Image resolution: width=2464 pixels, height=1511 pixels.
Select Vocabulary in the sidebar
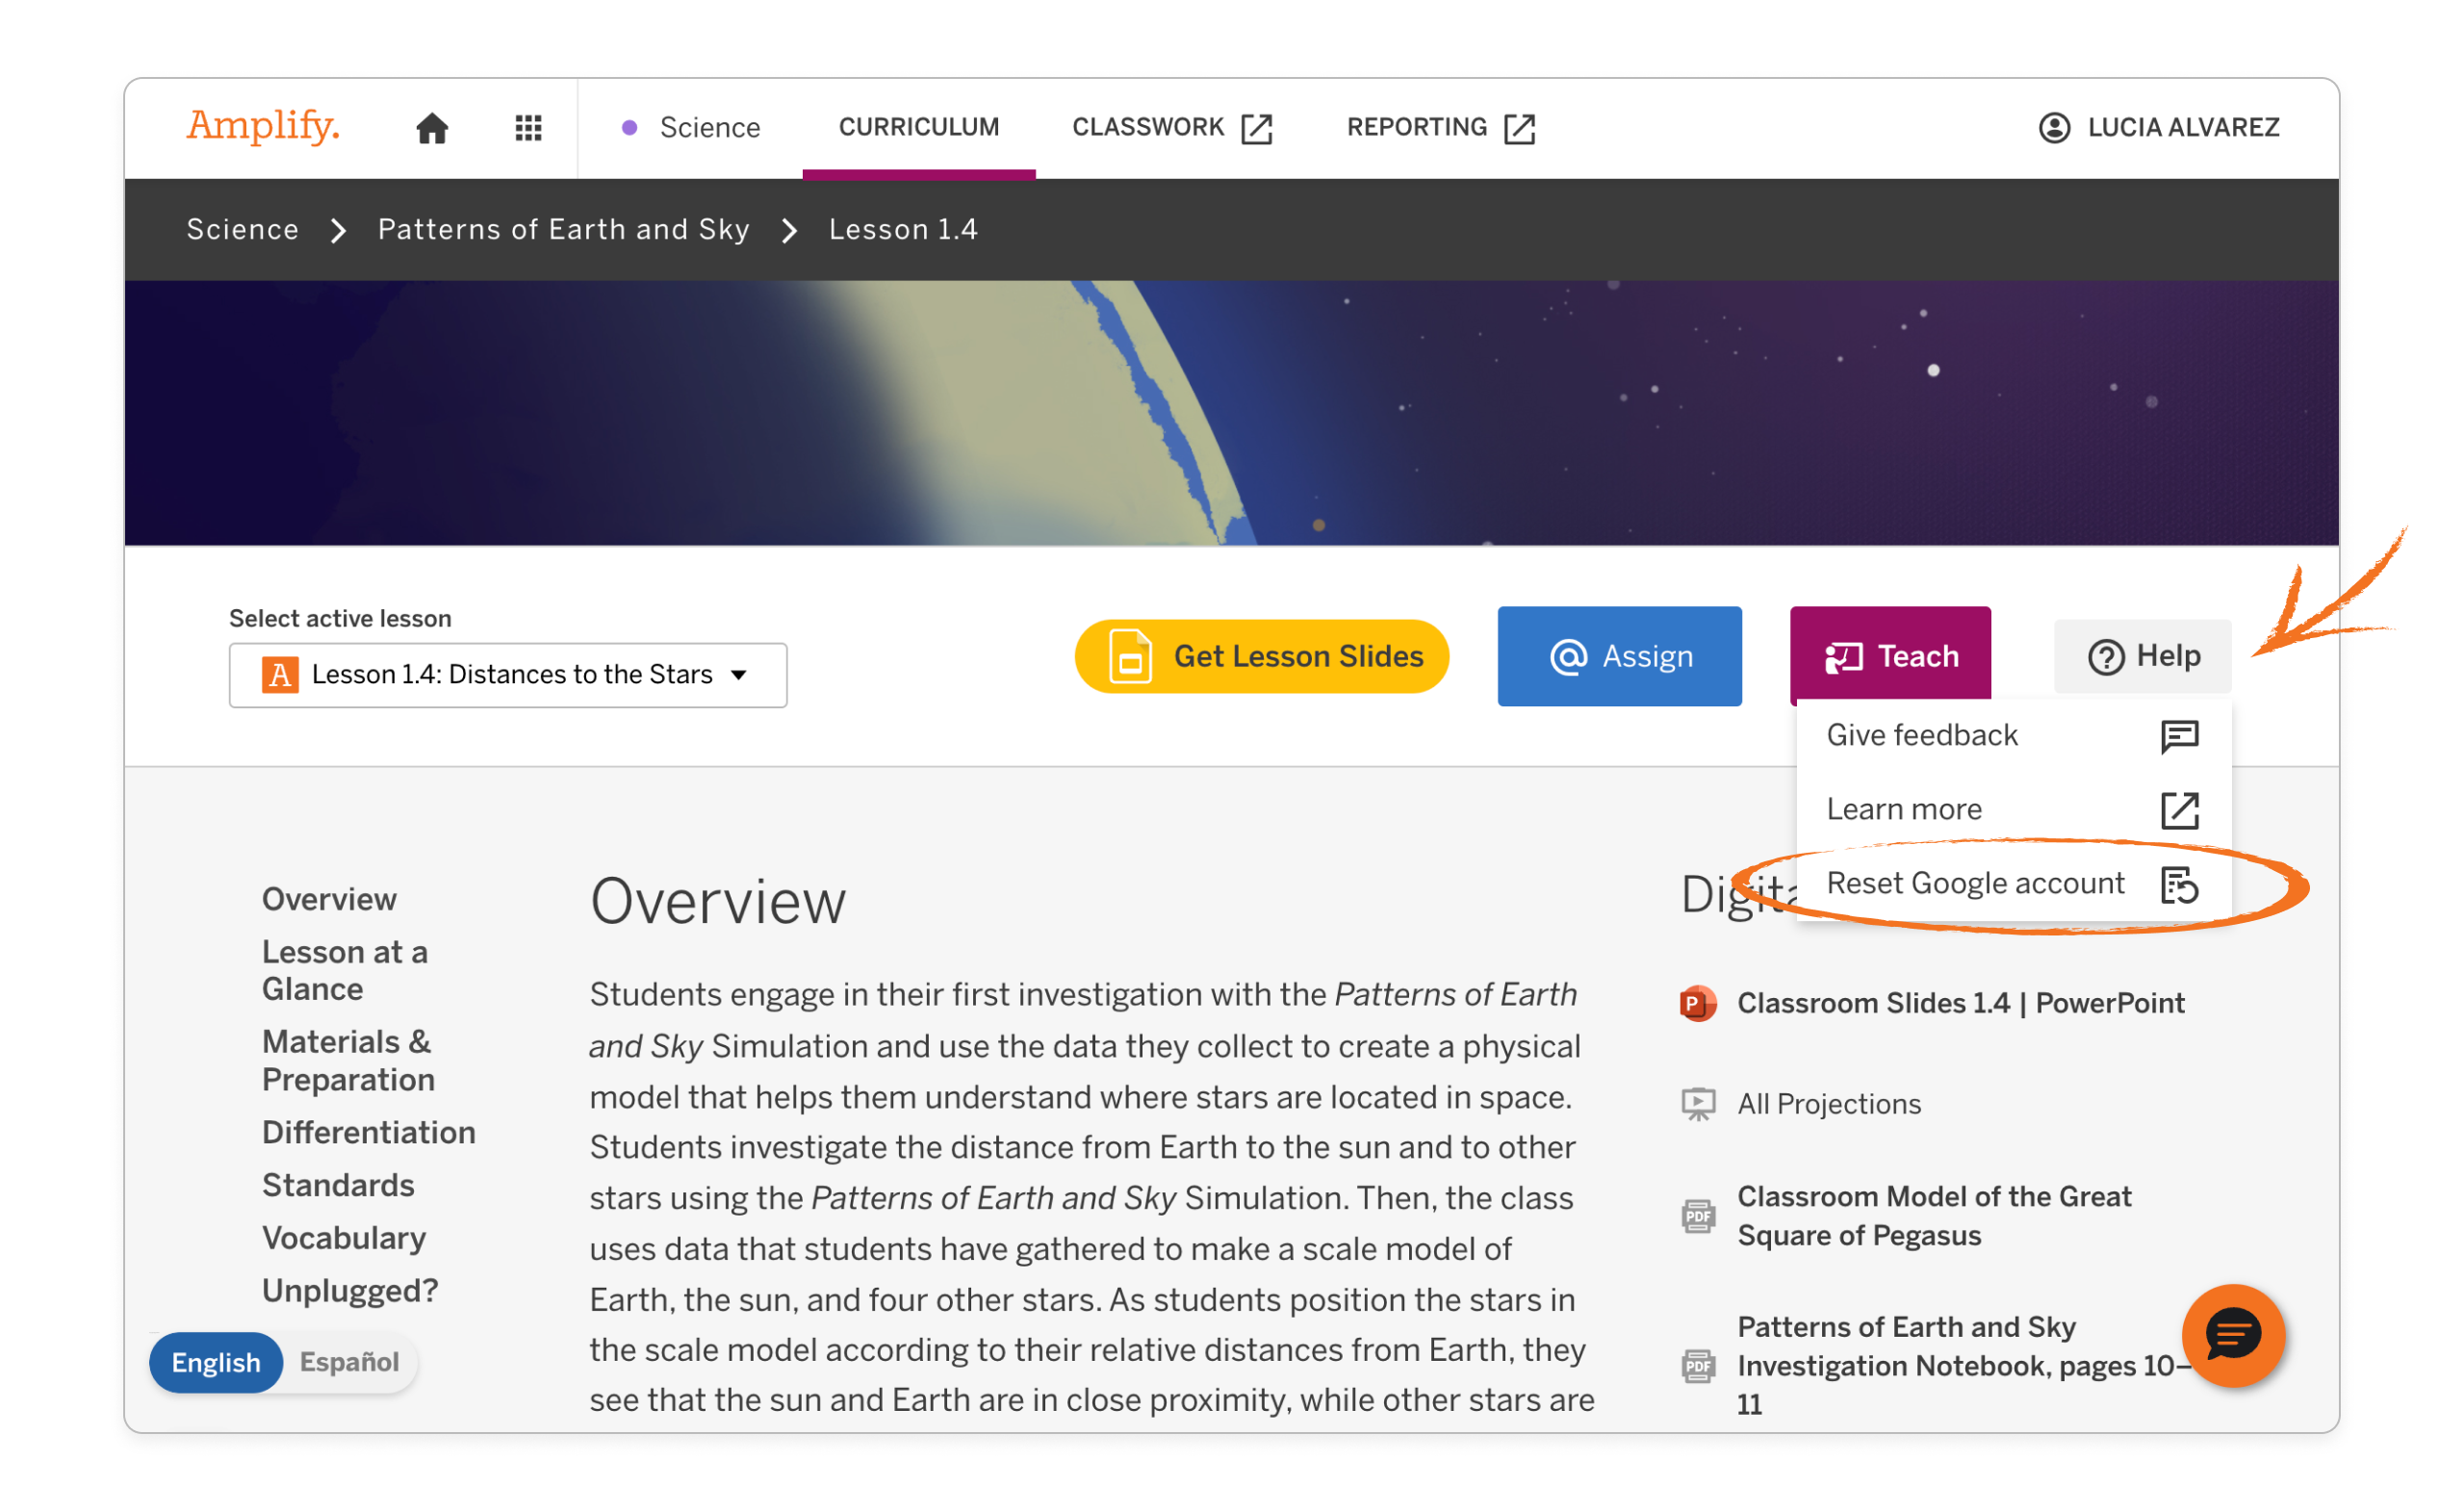point(343,1238)
